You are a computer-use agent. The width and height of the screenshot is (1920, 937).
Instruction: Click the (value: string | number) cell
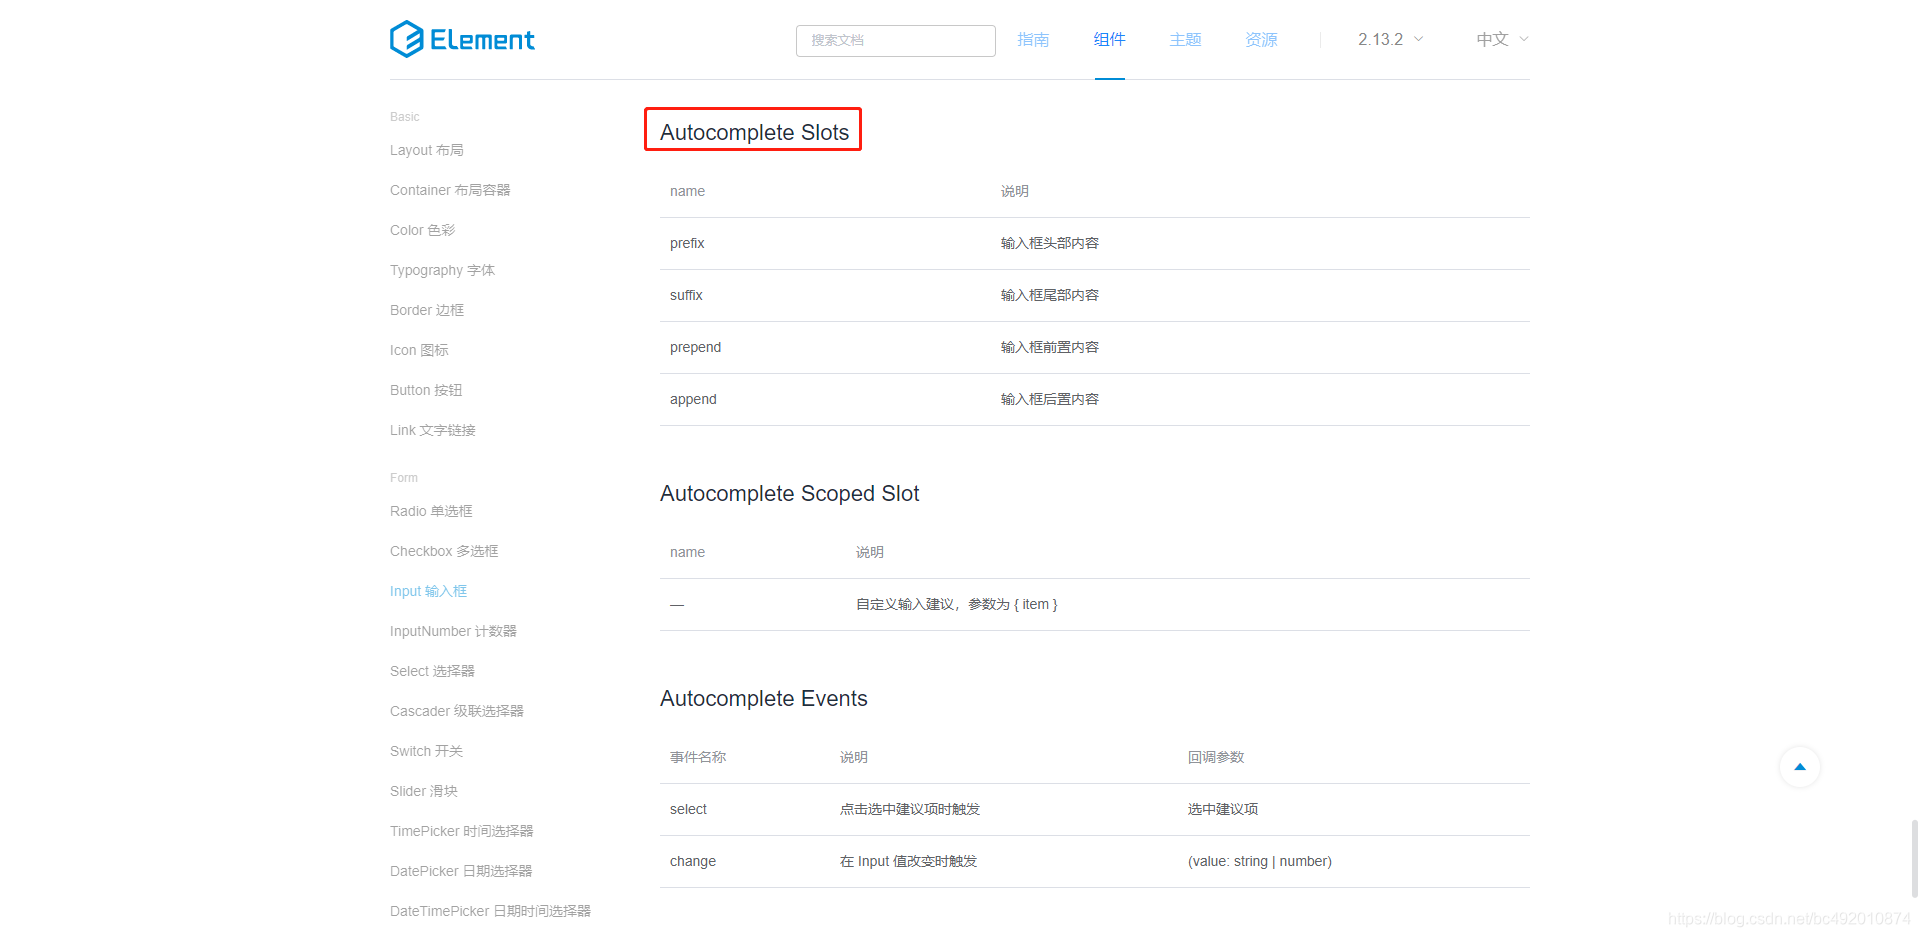click(1260, 861)
